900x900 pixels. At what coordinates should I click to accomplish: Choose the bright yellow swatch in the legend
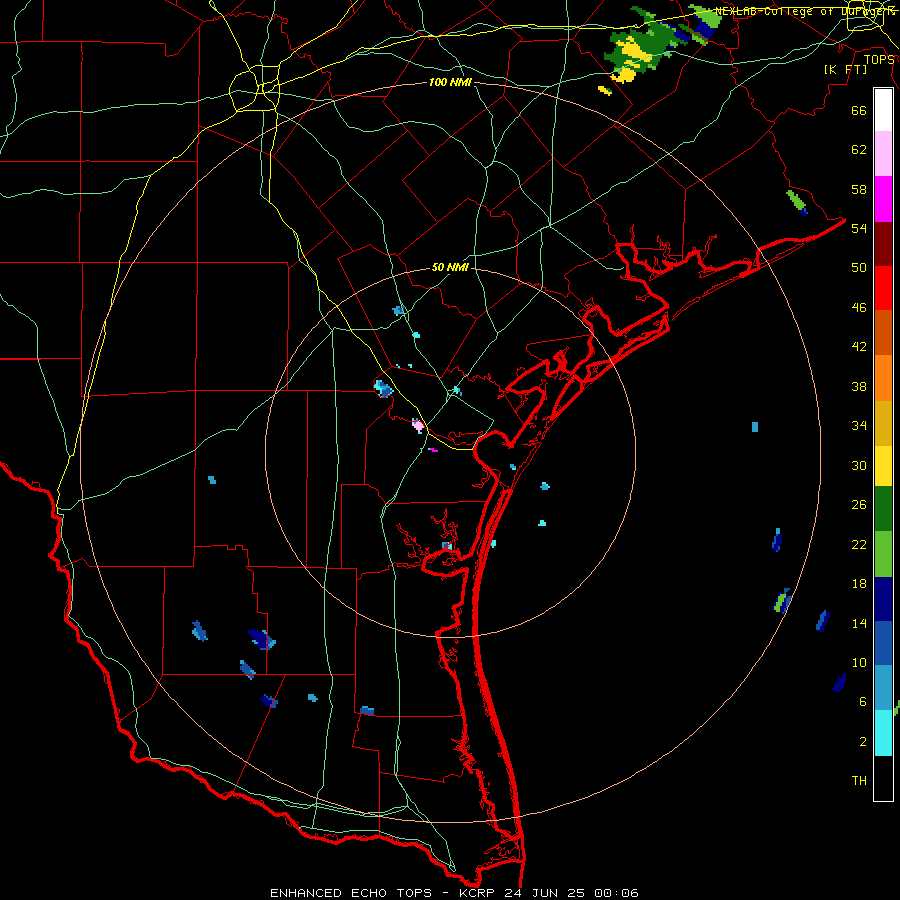click(883, 466)
